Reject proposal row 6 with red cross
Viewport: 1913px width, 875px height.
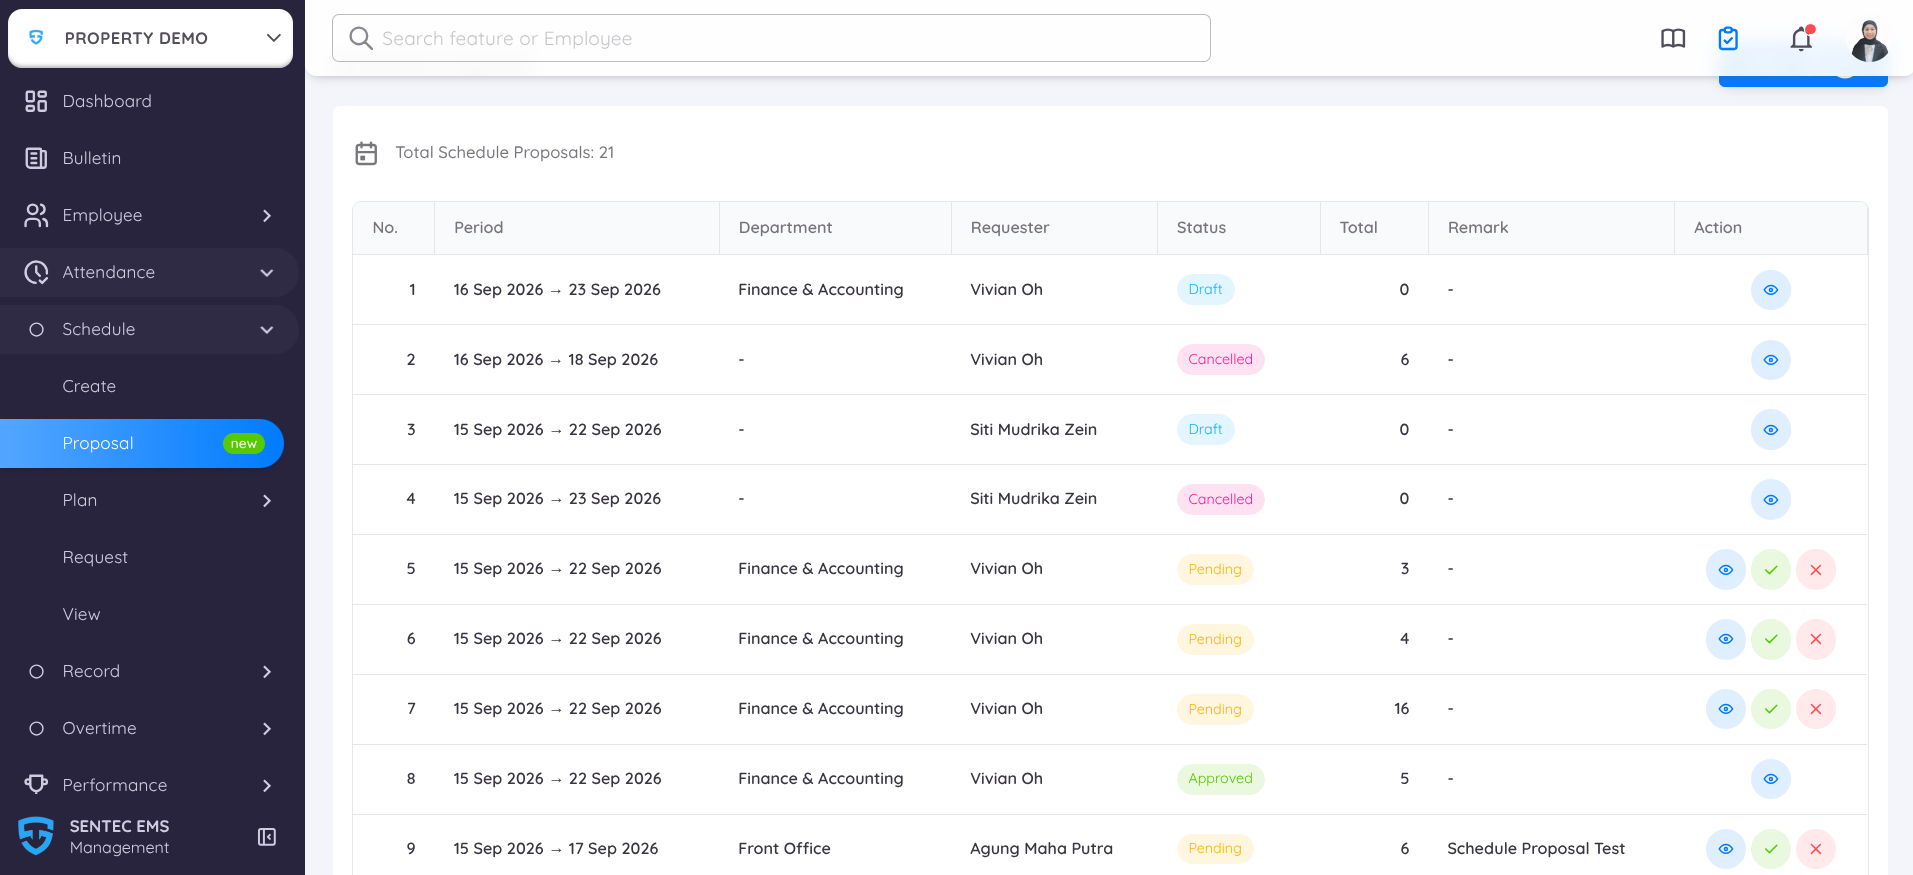[x=1816, y=639]
